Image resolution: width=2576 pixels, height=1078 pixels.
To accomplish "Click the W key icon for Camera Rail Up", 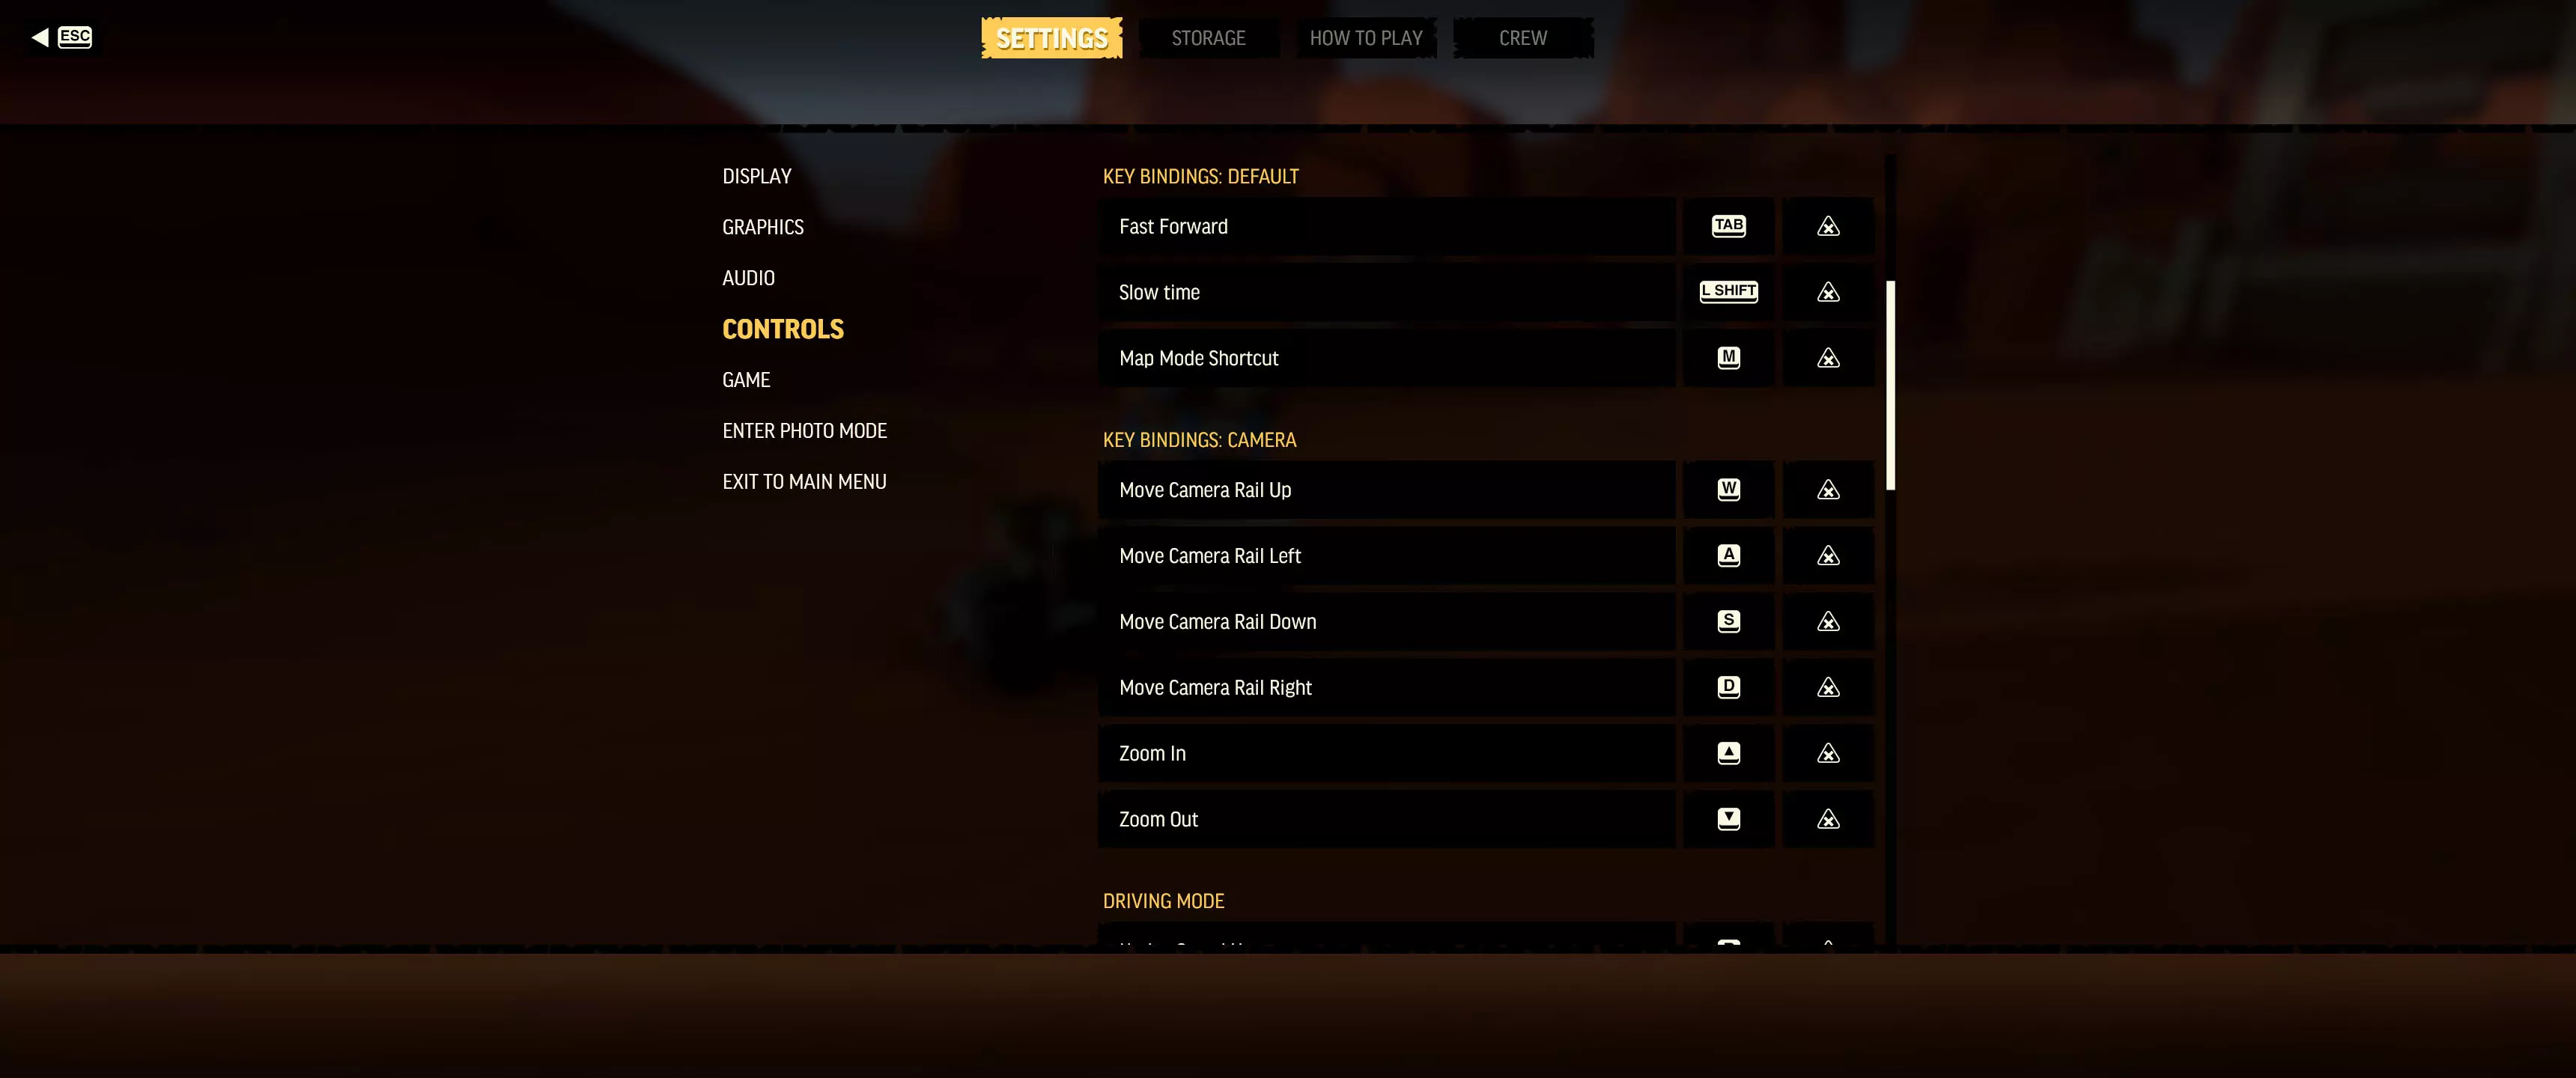I will tap(1728, 490).
